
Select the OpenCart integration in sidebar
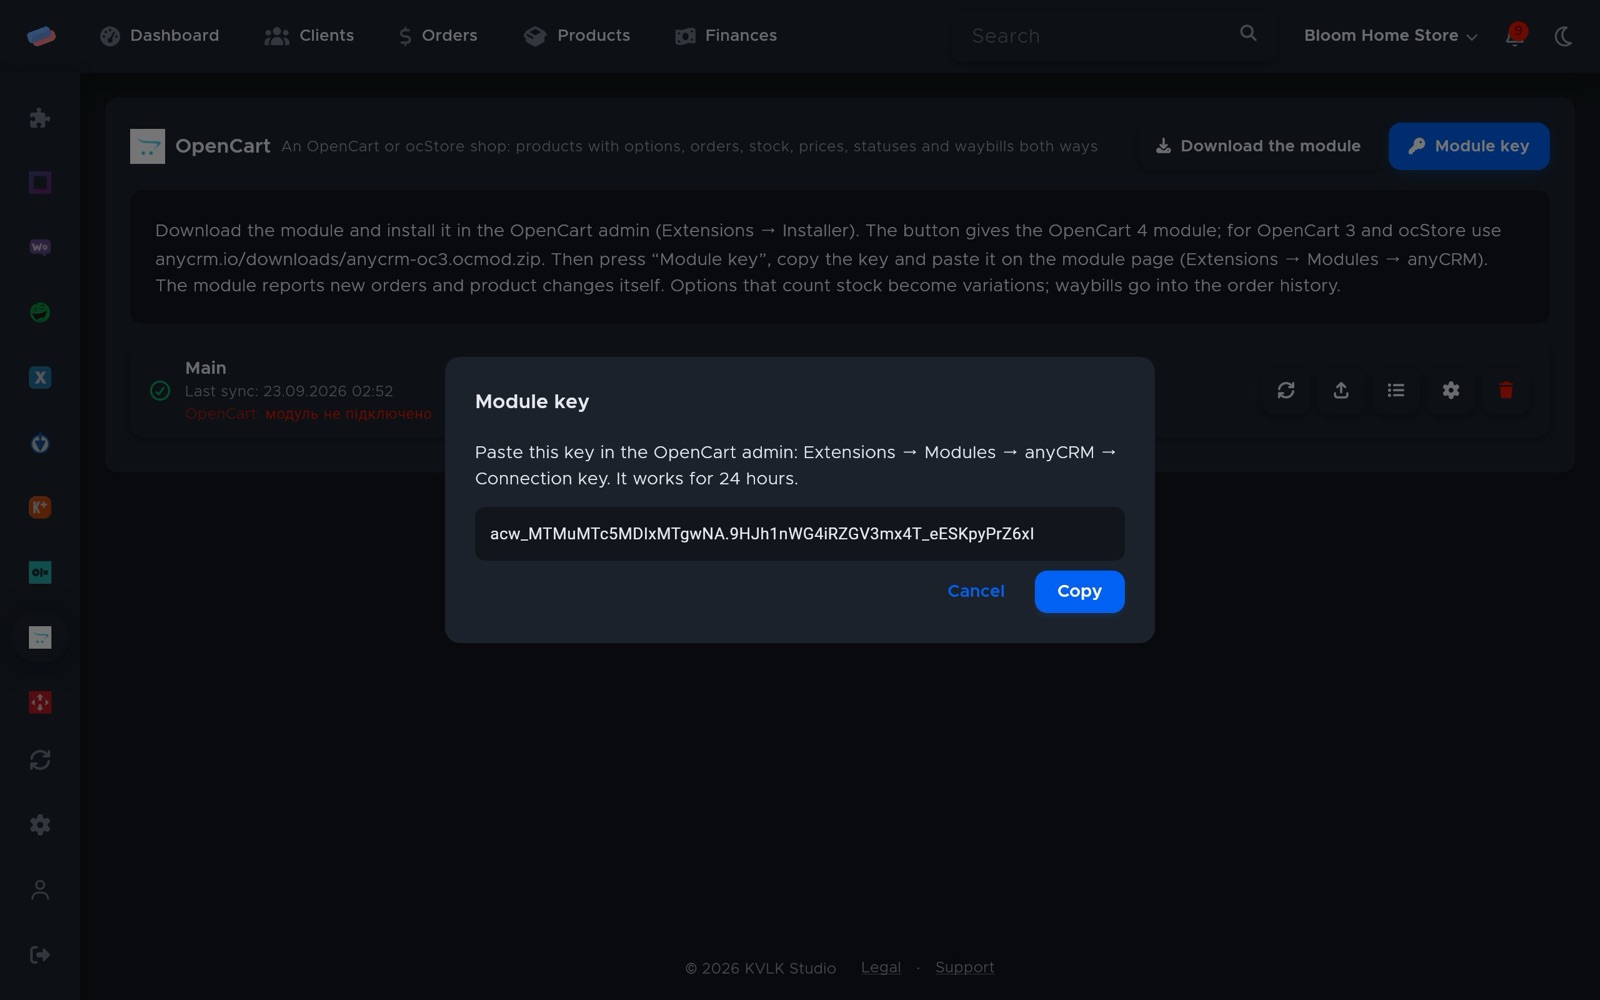pos(40,637)
